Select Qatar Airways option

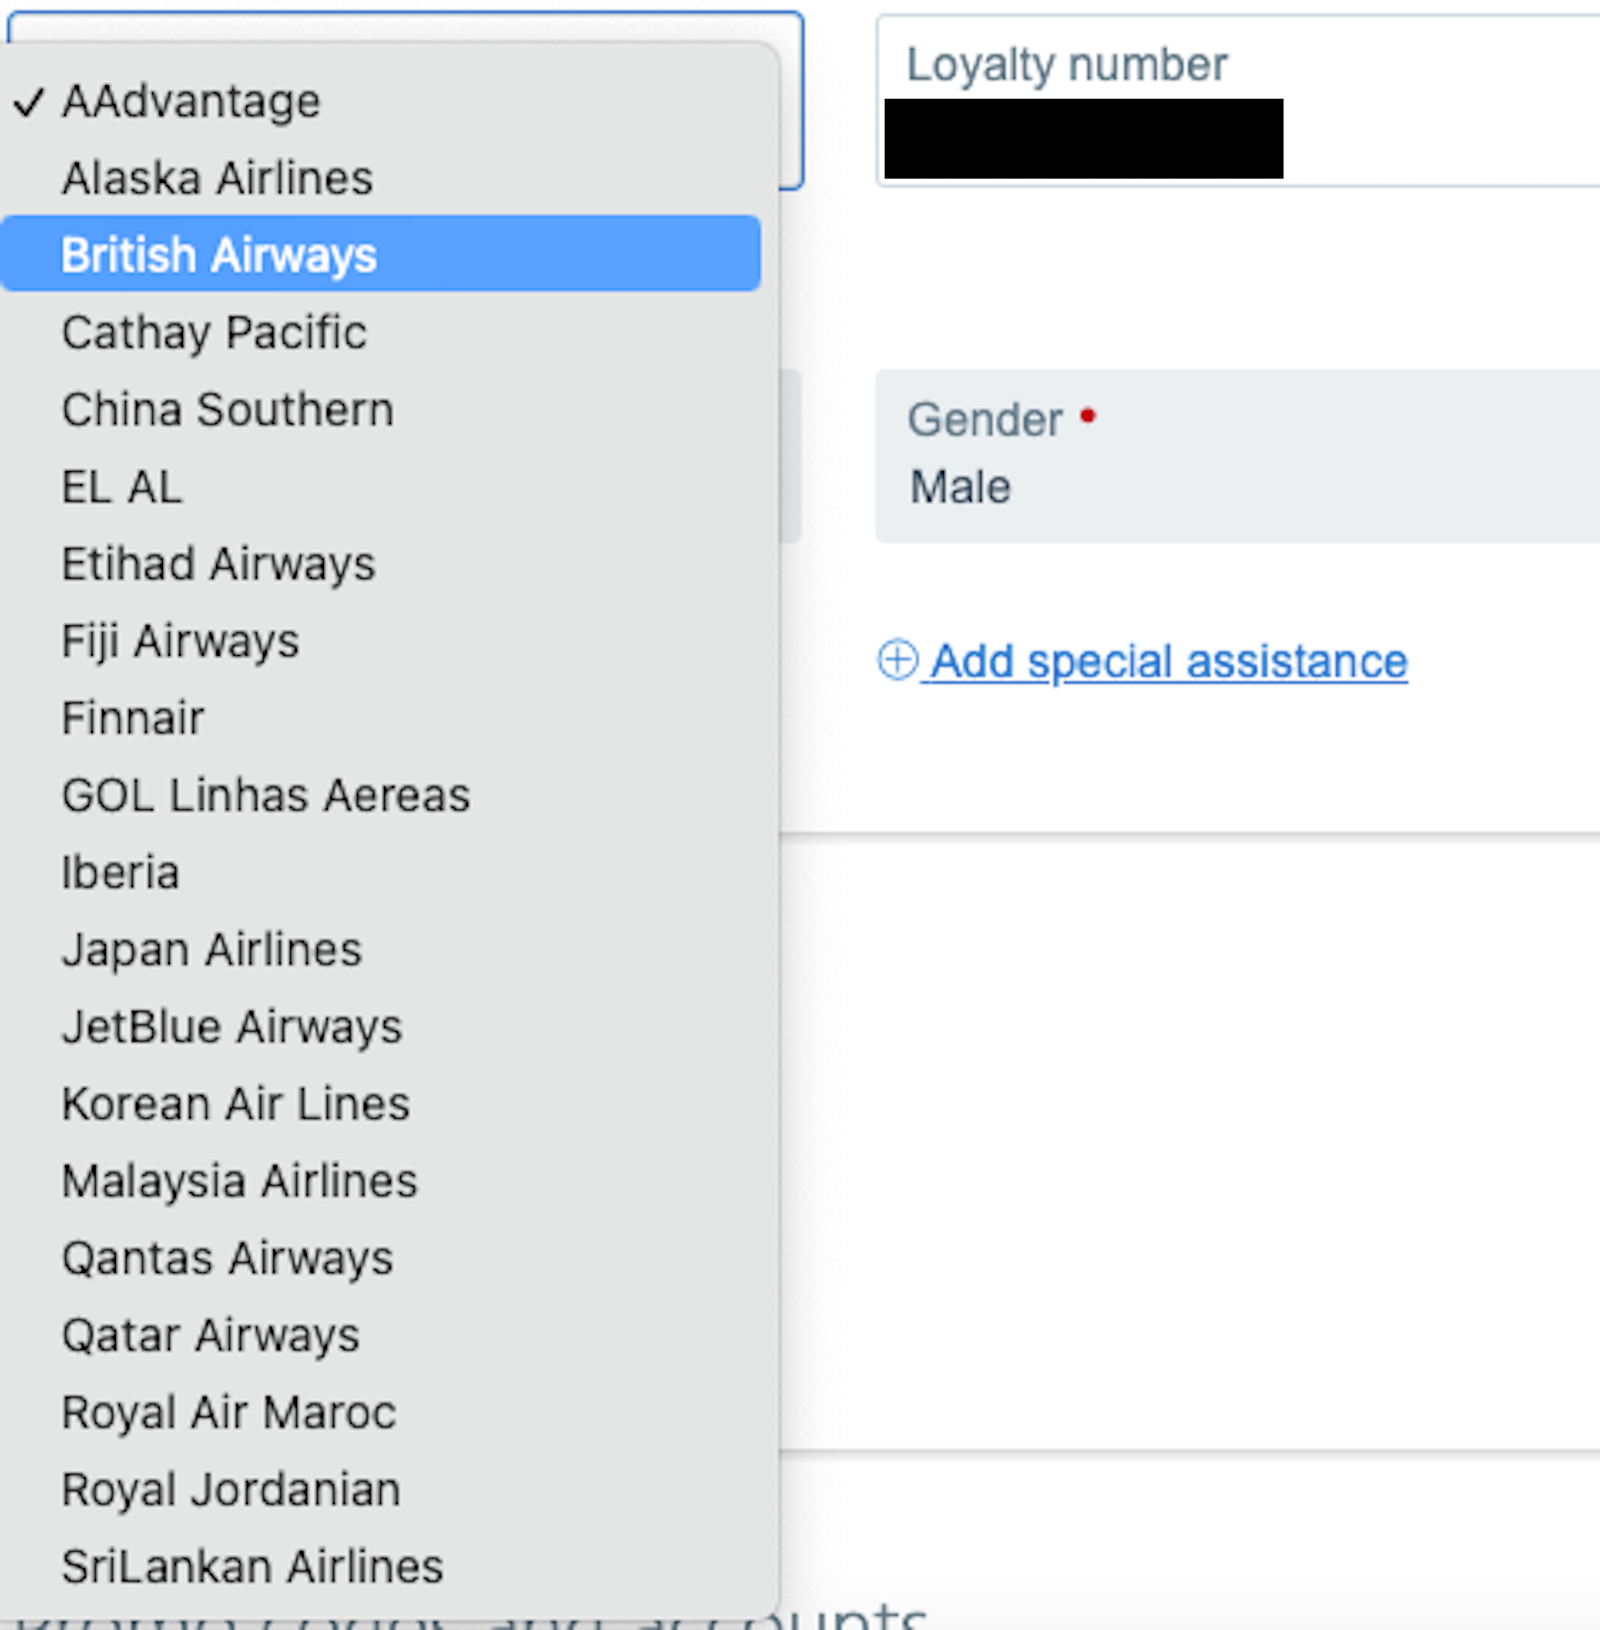click(210, 1335)
